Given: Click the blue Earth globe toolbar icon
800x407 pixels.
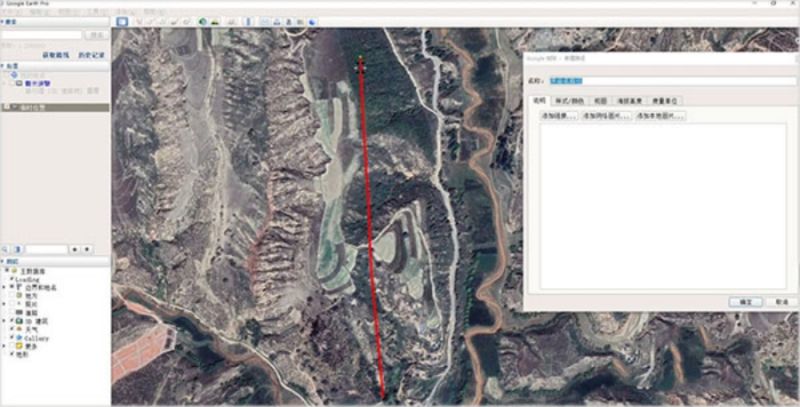Looking at the screenshot, I should (312, 21).
